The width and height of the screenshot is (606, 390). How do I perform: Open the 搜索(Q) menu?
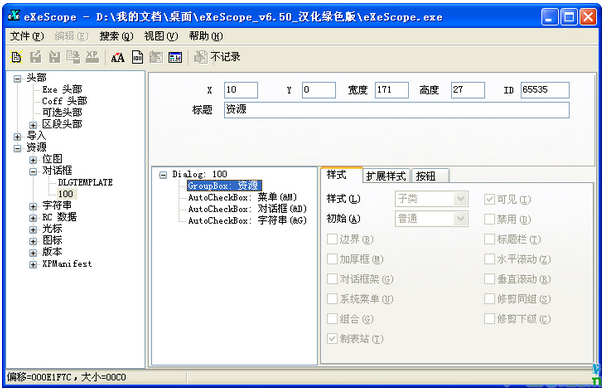[x=116, y=36]
